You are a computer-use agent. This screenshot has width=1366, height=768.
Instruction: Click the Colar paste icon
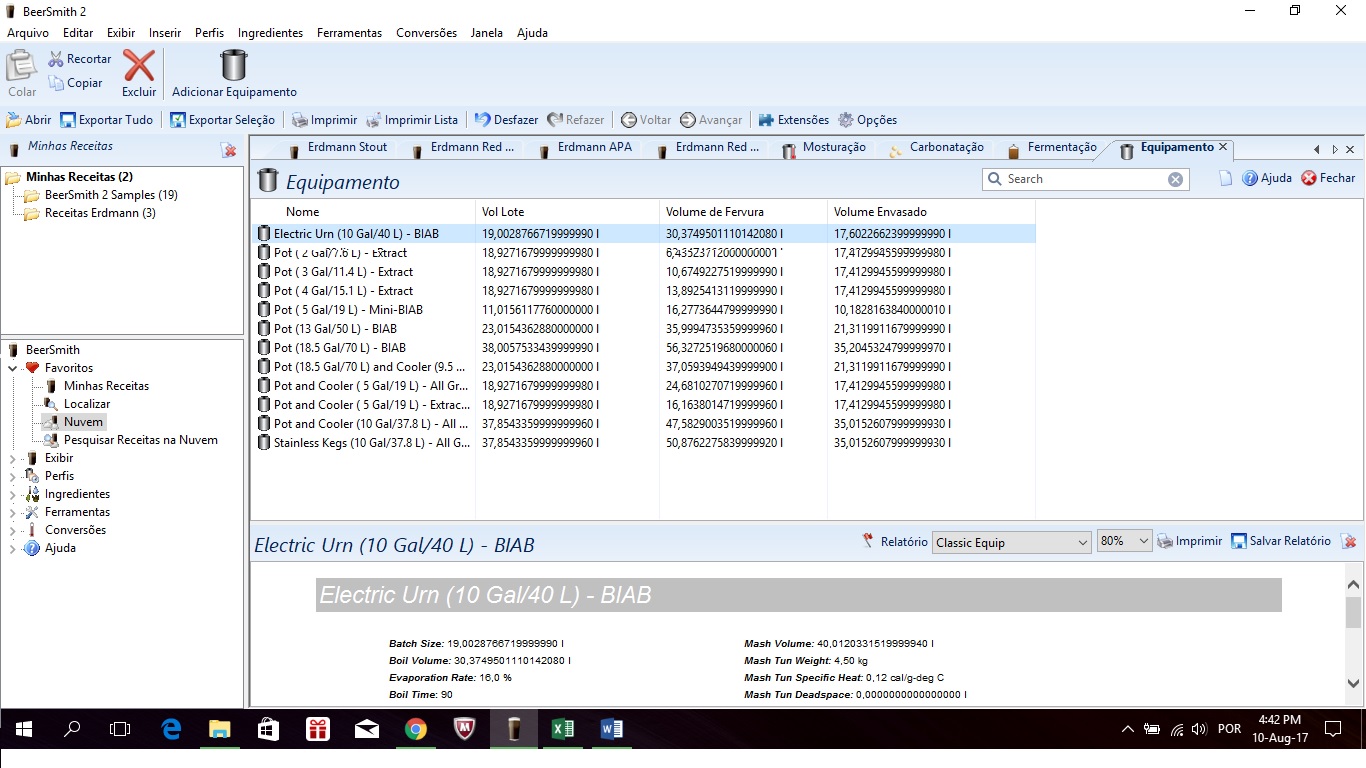pos(22,66)
